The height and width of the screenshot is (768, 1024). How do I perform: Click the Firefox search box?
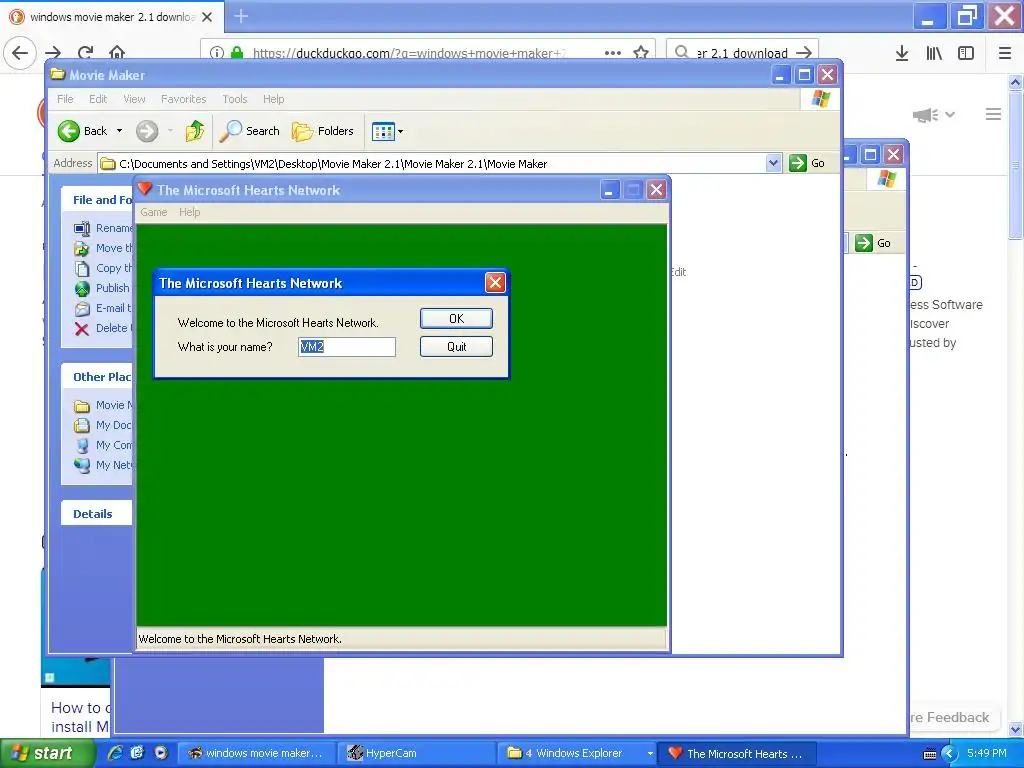coord(743,53)
